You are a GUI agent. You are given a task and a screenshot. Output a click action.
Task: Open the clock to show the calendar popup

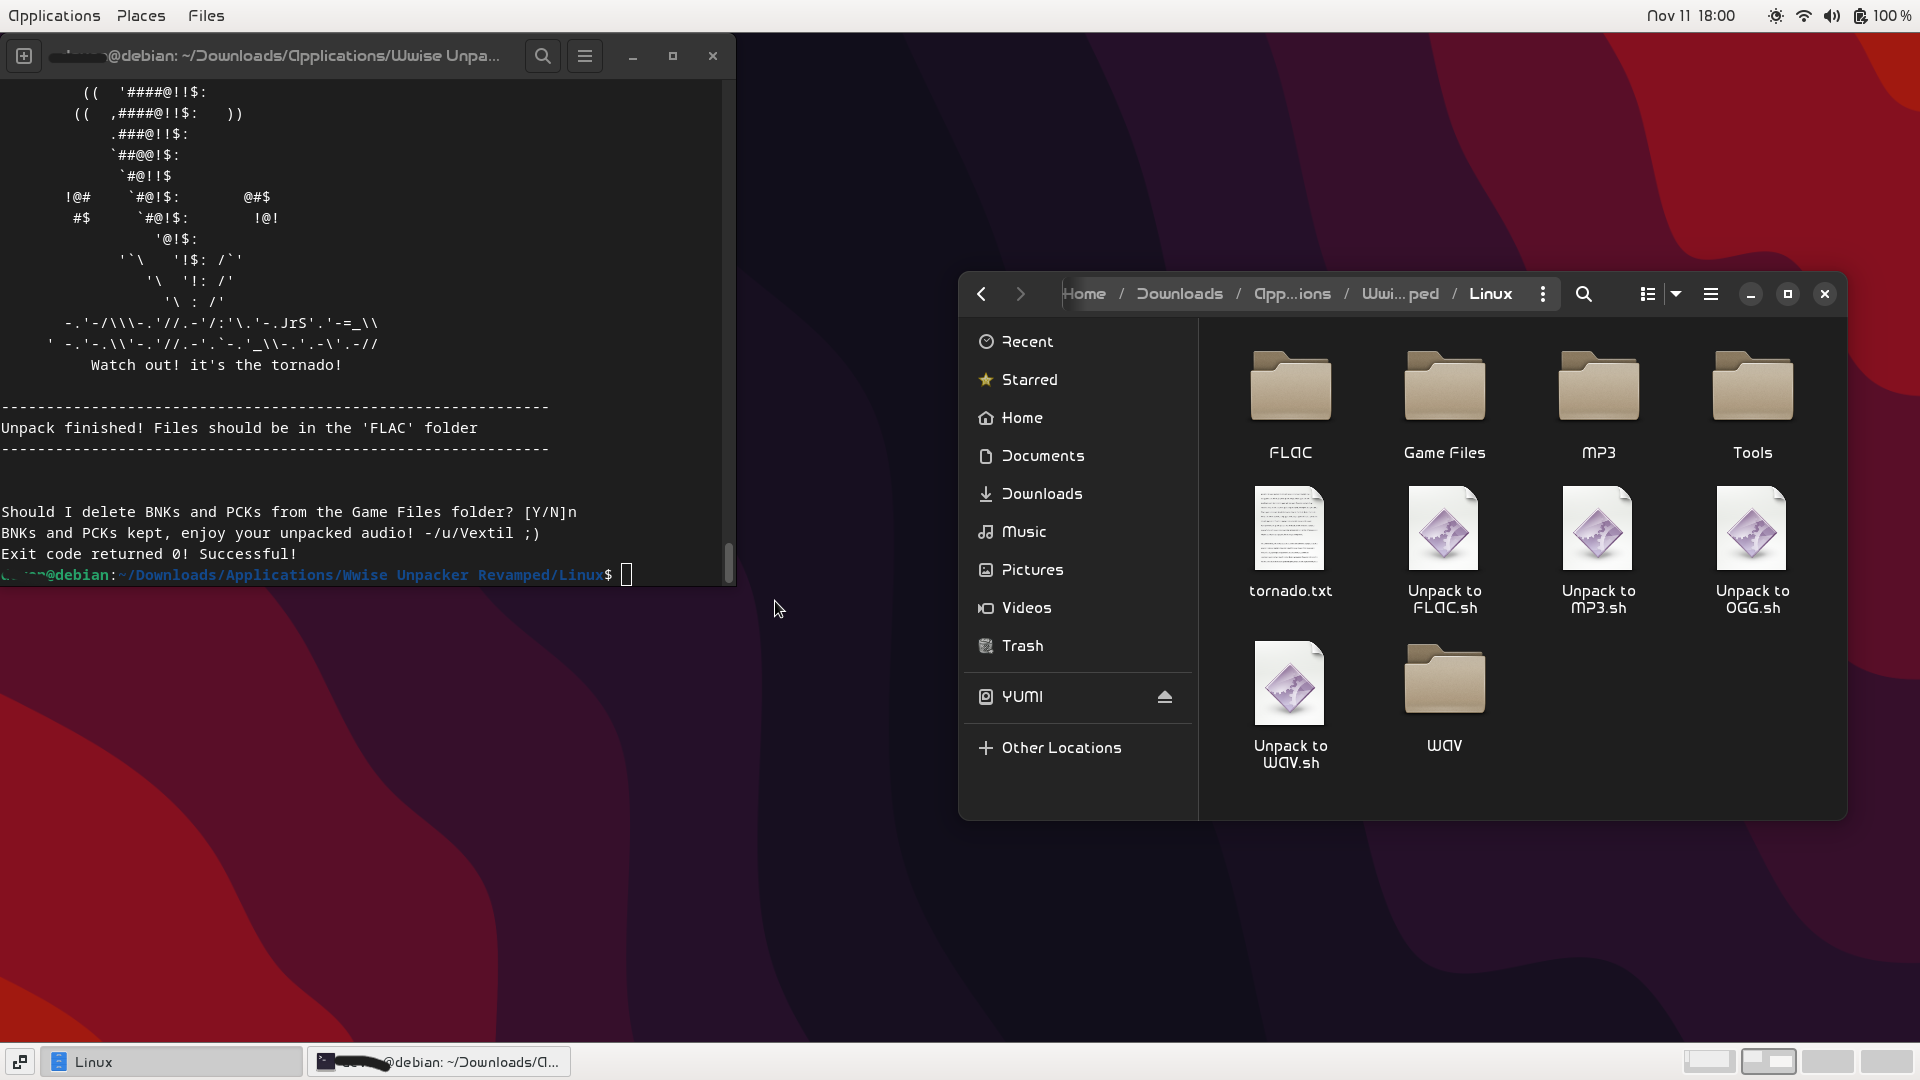[1690, 15]
